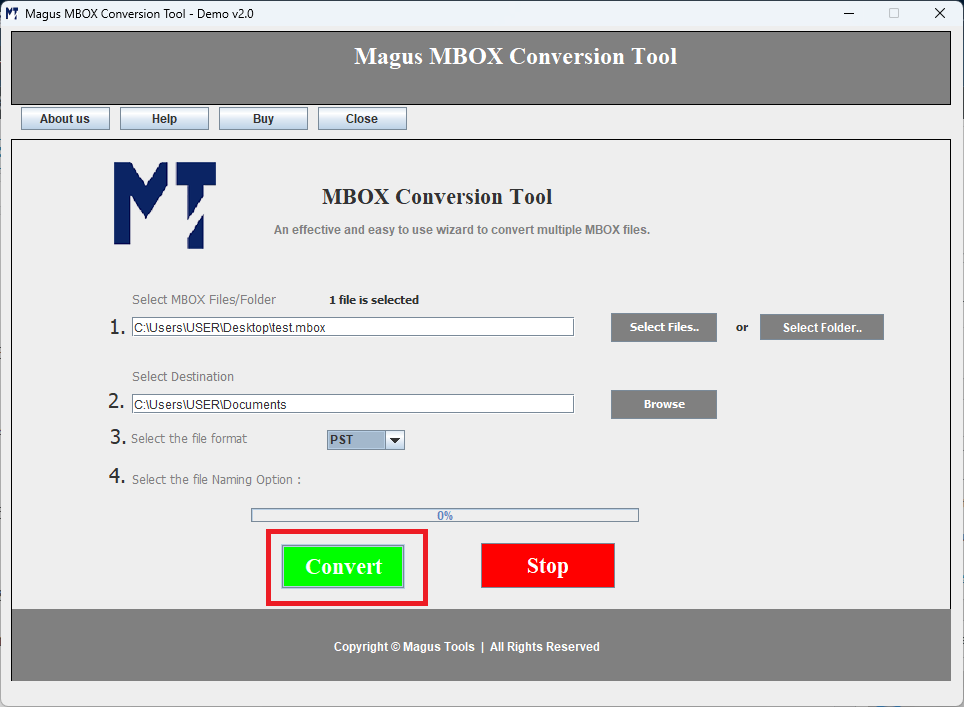964x707 pixels.
Task: Click the title bar app icon
Action: point(12,14)
